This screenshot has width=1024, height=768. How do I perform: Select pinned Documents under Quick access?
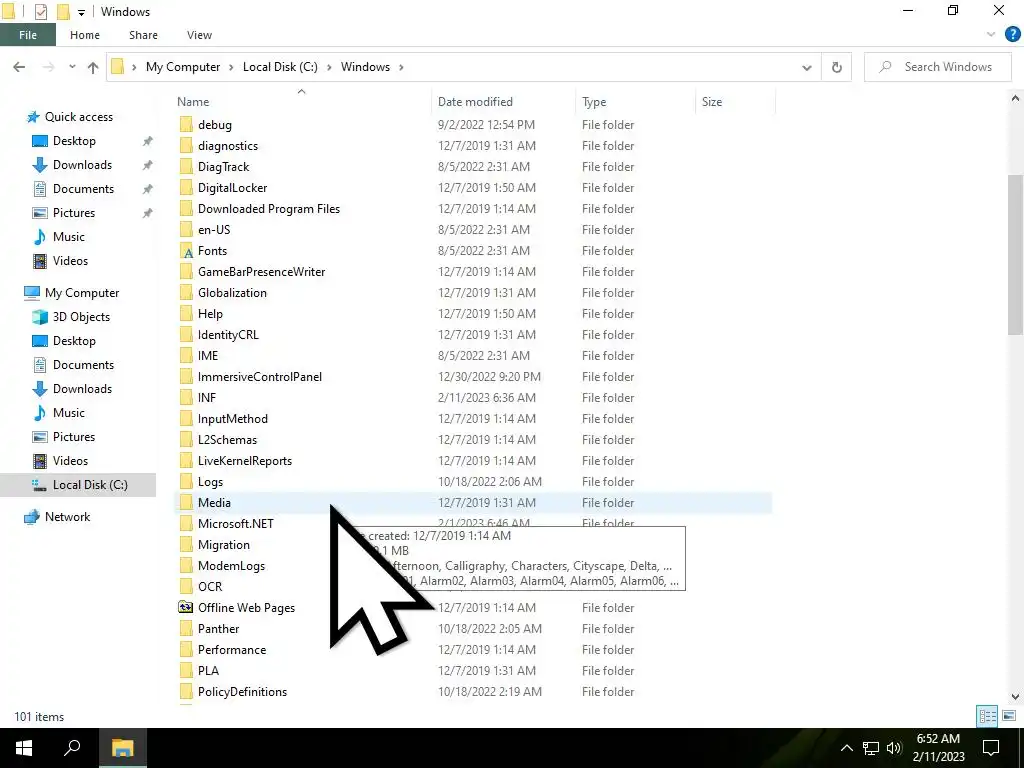84,189
